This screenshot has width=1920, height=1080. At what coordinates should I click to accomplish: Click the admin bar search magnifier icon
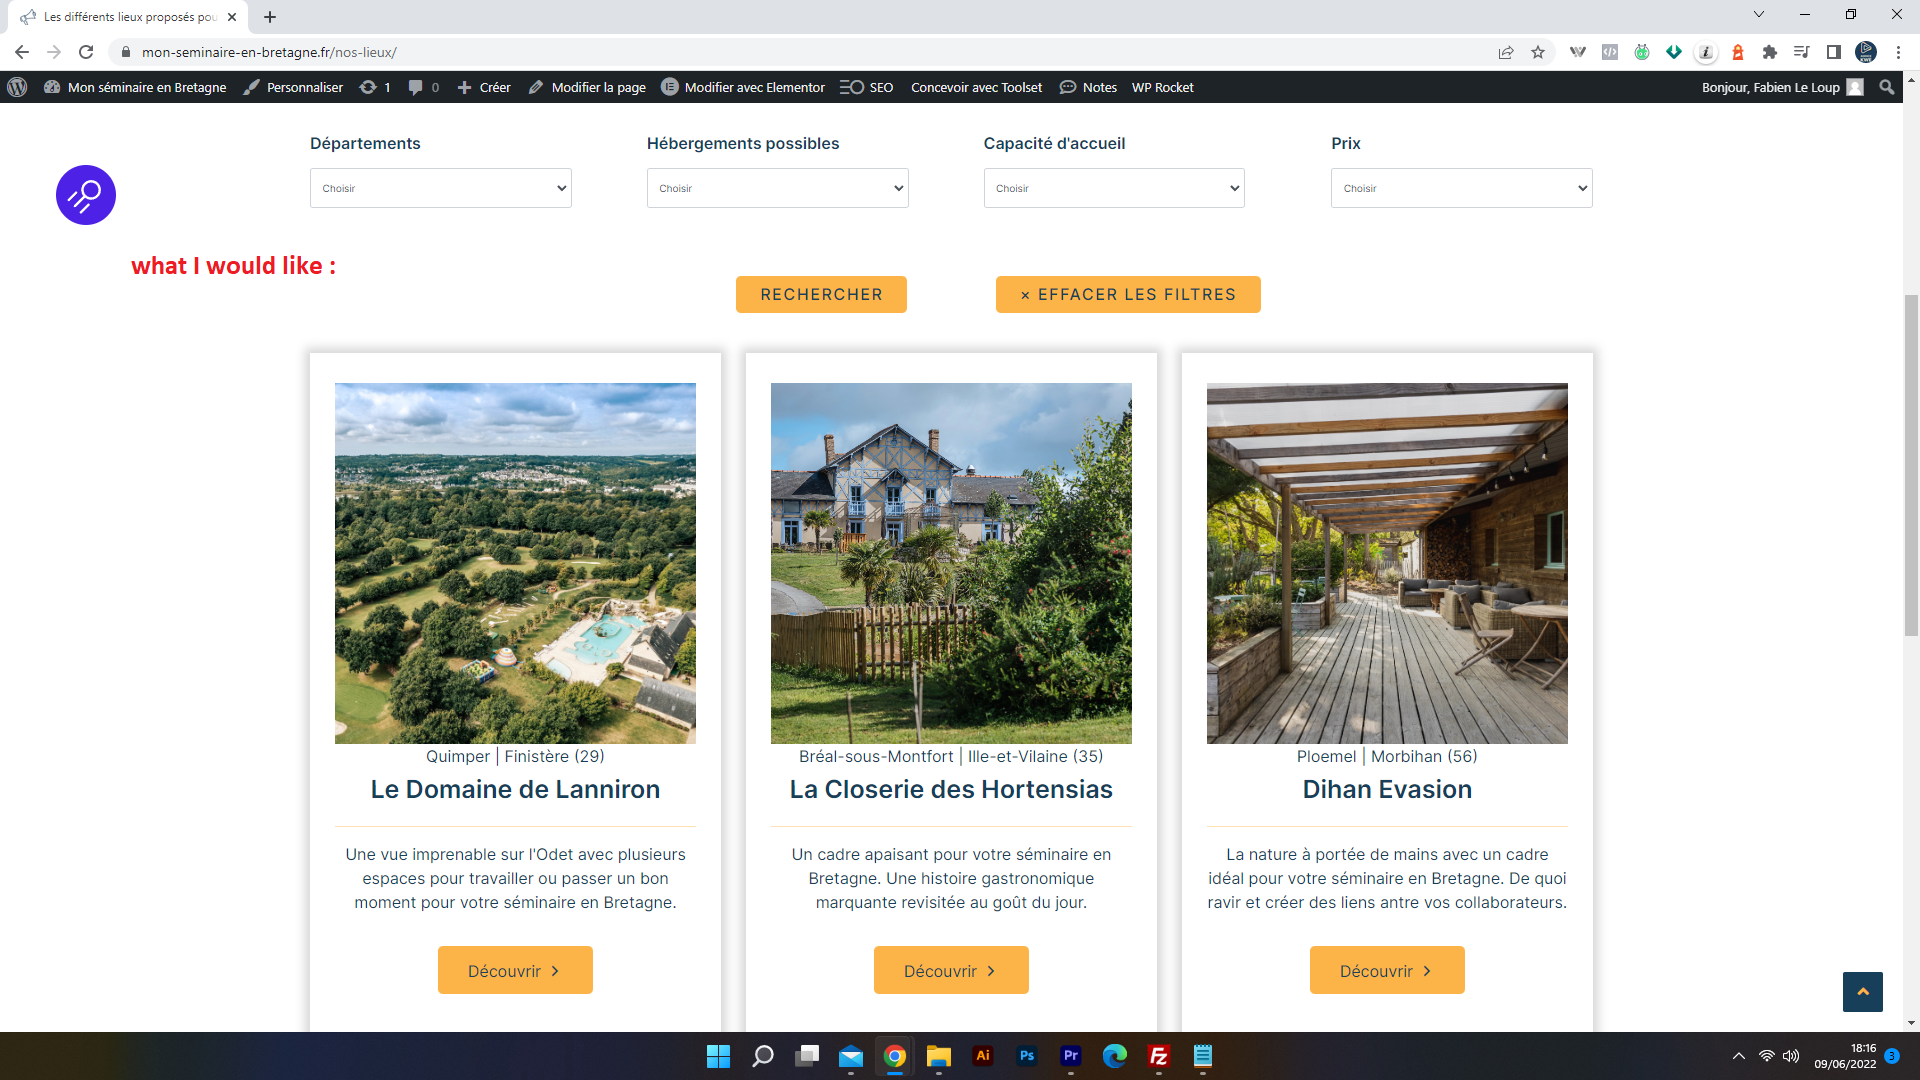tap(1886, 87)
